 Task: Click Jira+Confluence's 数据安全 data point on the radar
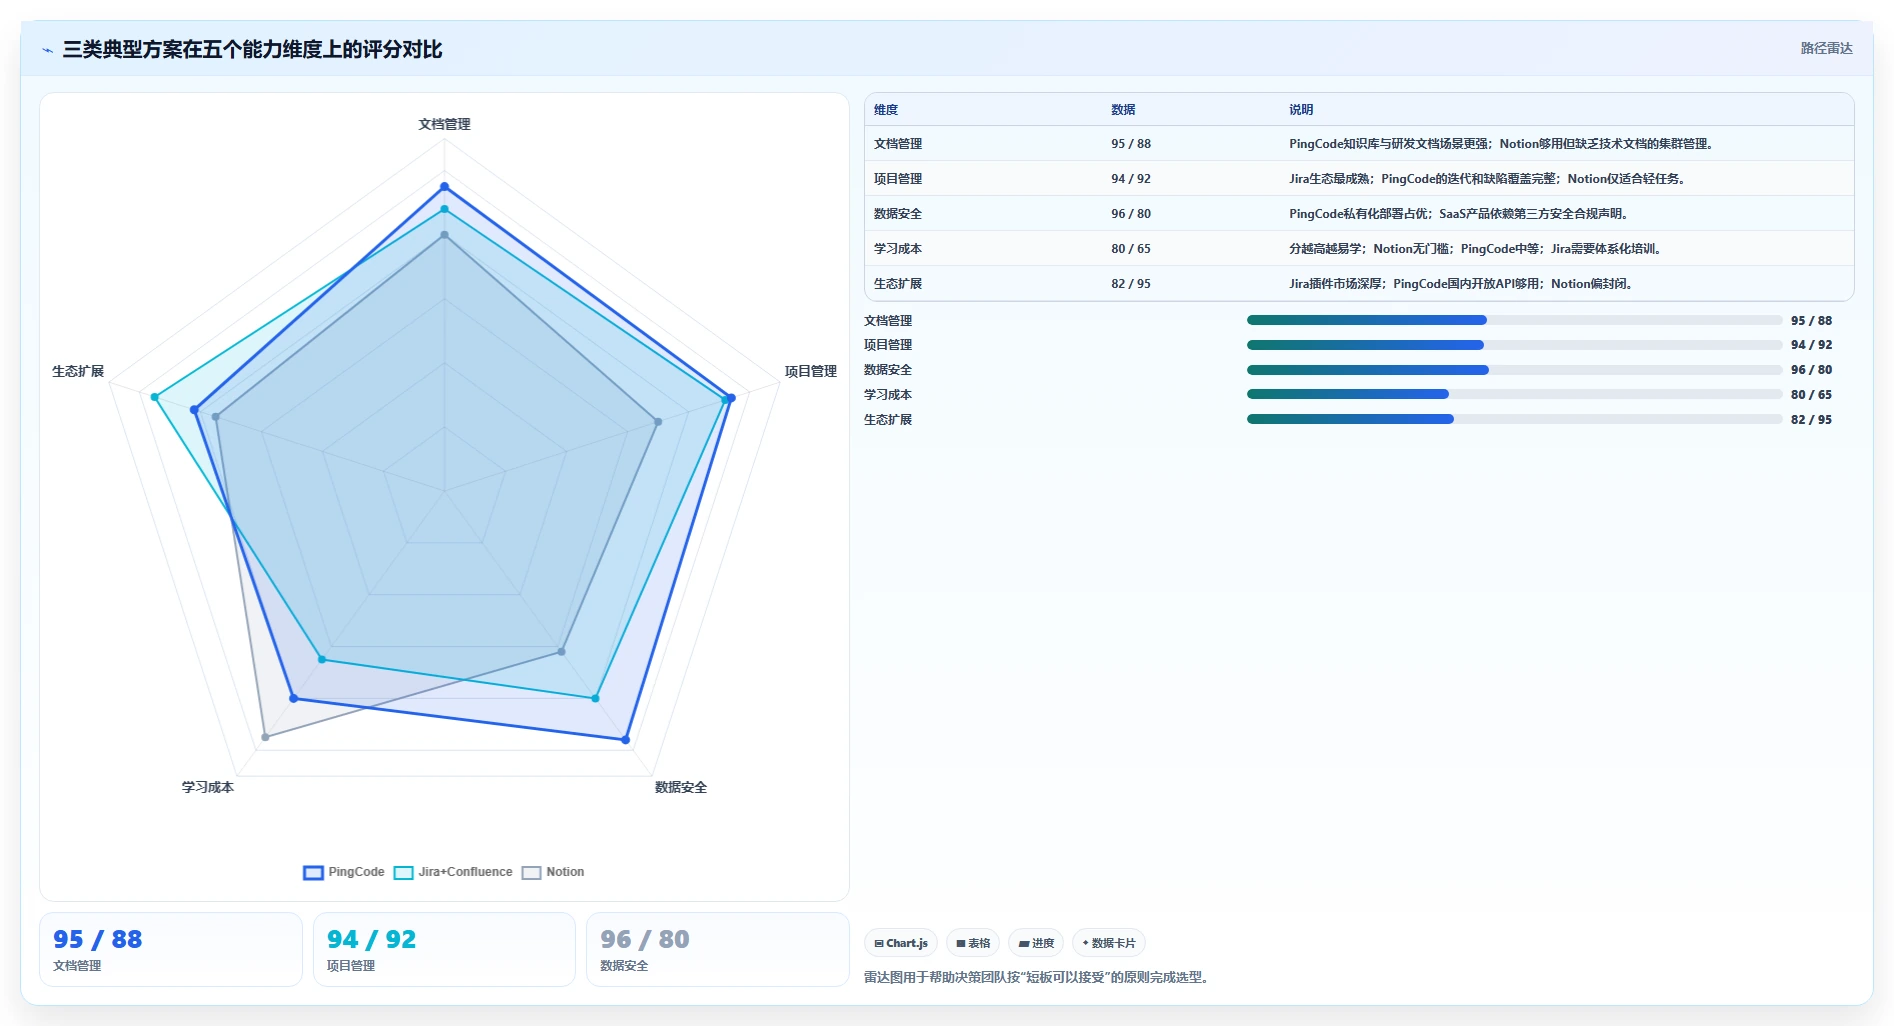click(595, 698)
